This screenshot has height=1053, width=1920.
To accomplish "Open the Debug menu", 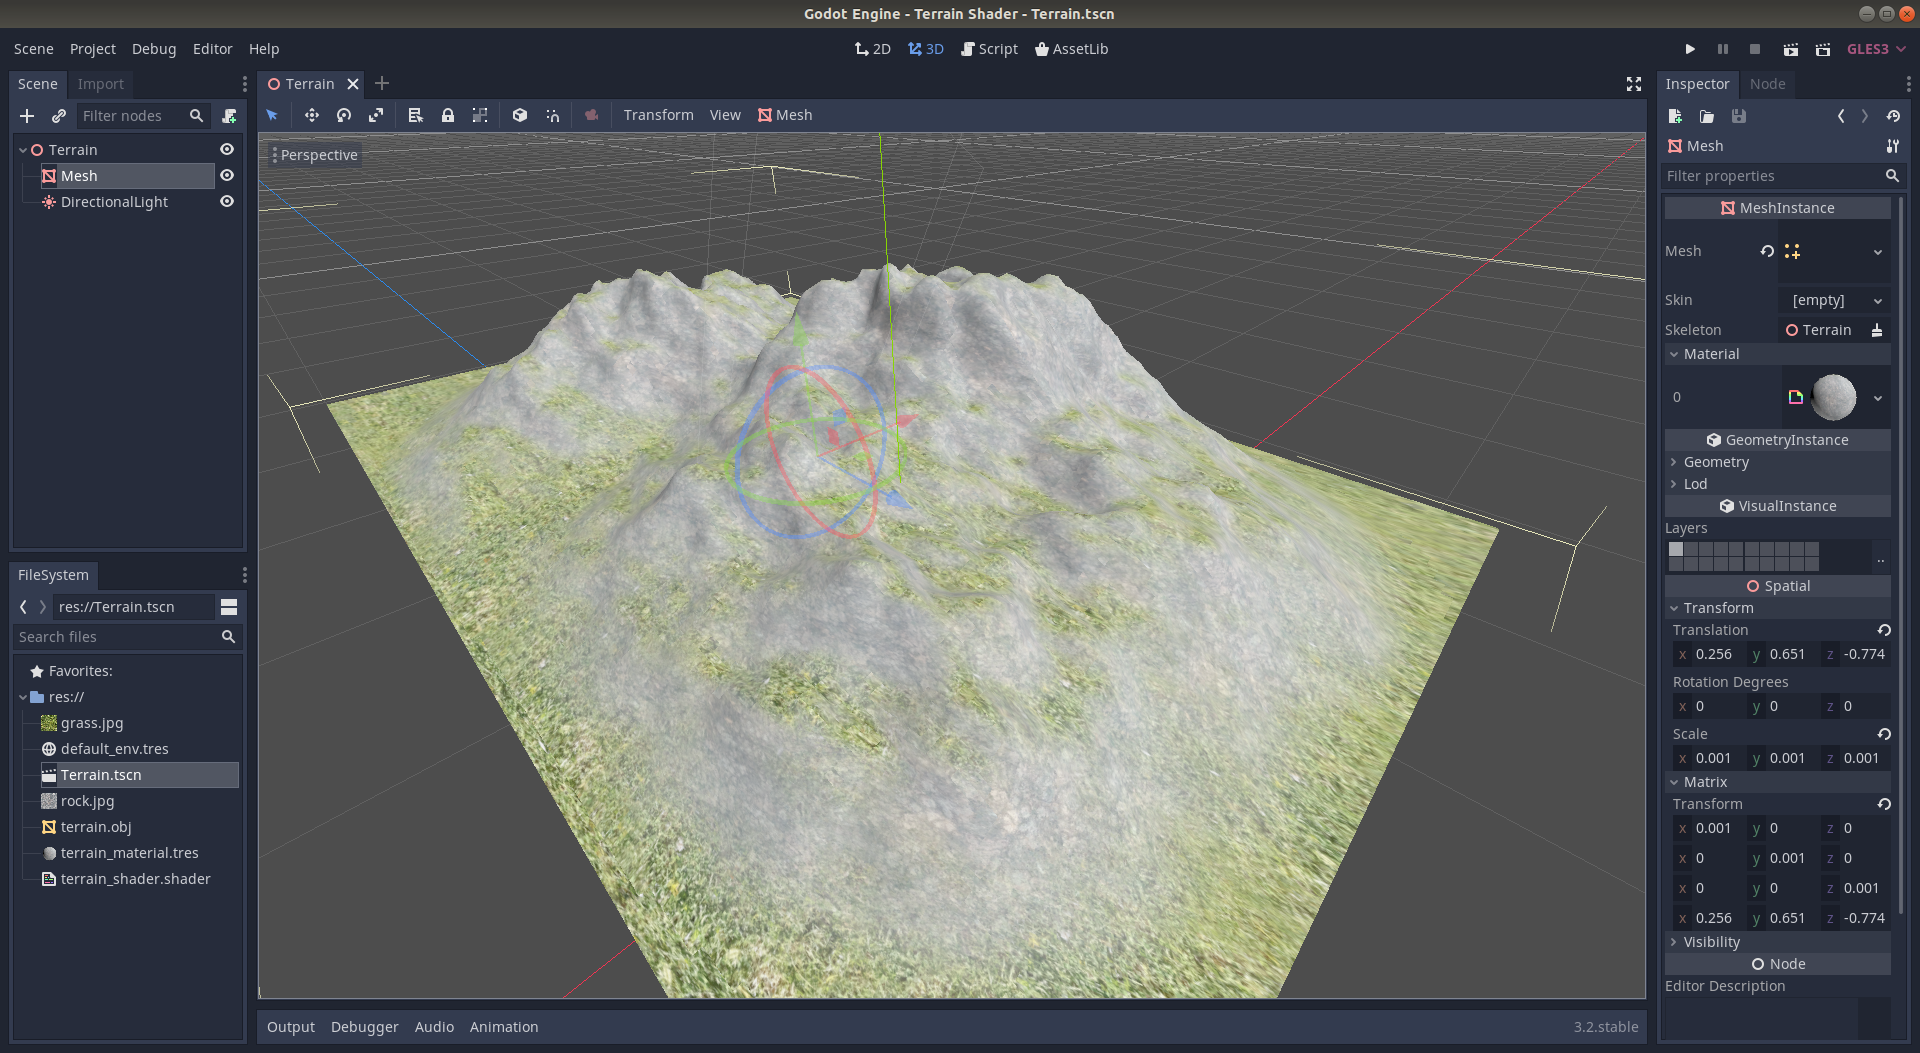I will click(154, 49).
